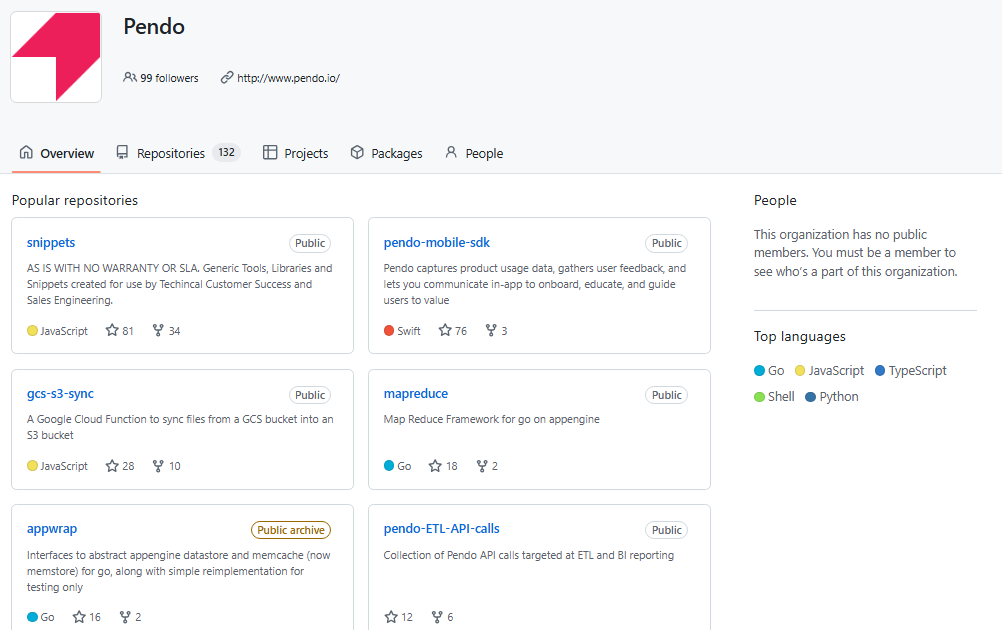Click 'Map Reduce Framework for go on appengine'
This screenshot has height=630, width=1002.
(x=491, y=419)
